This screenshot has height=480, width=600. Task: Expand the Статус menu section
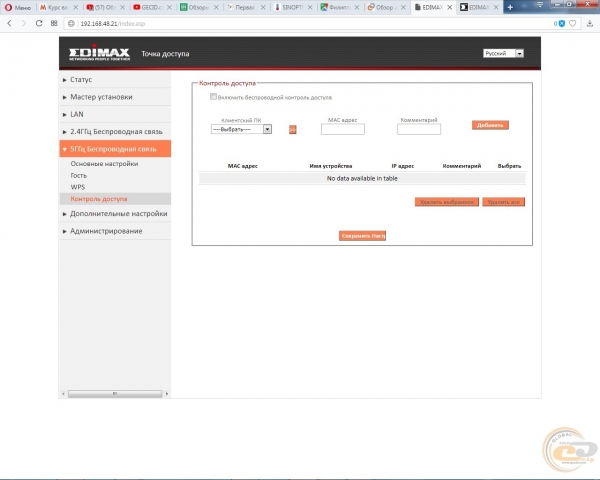pyautogui.click(x=115, y=80)
